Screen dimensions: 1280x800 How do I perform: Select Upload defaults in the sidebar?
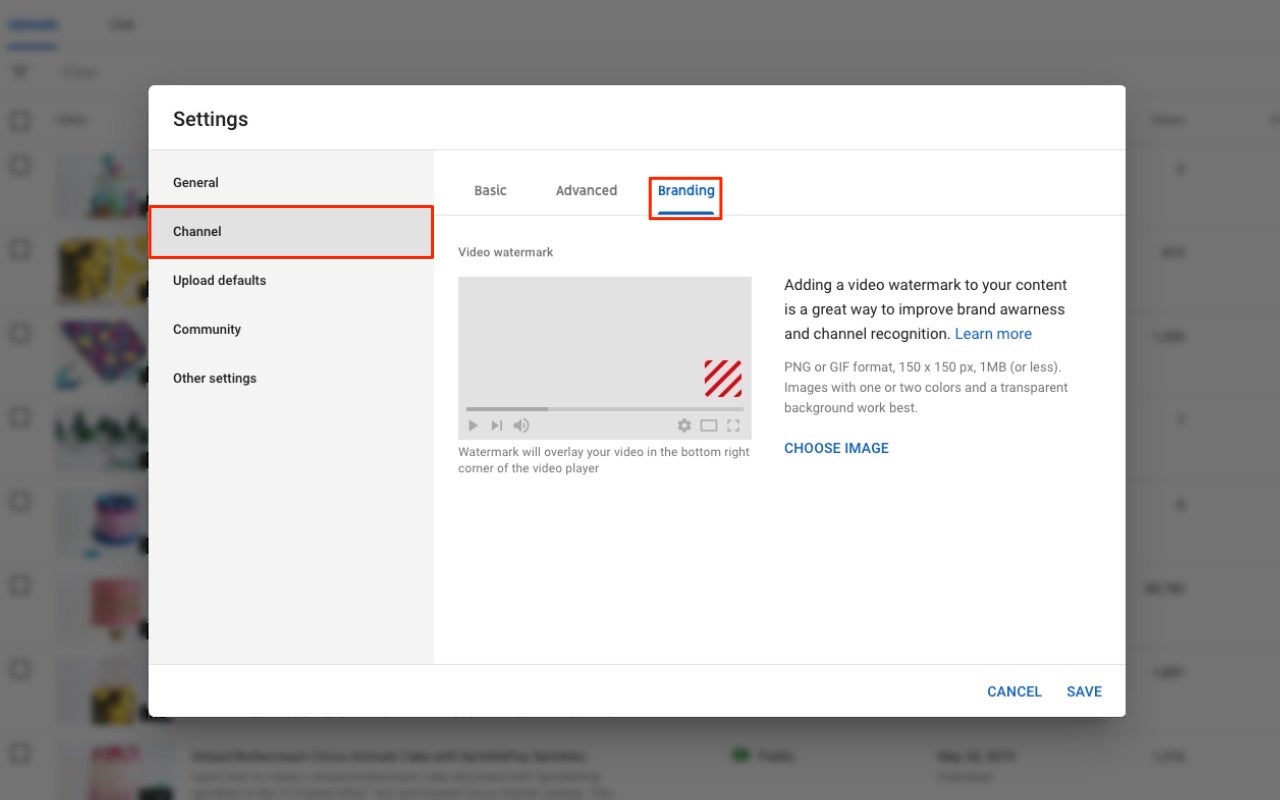tap(219, 280)
